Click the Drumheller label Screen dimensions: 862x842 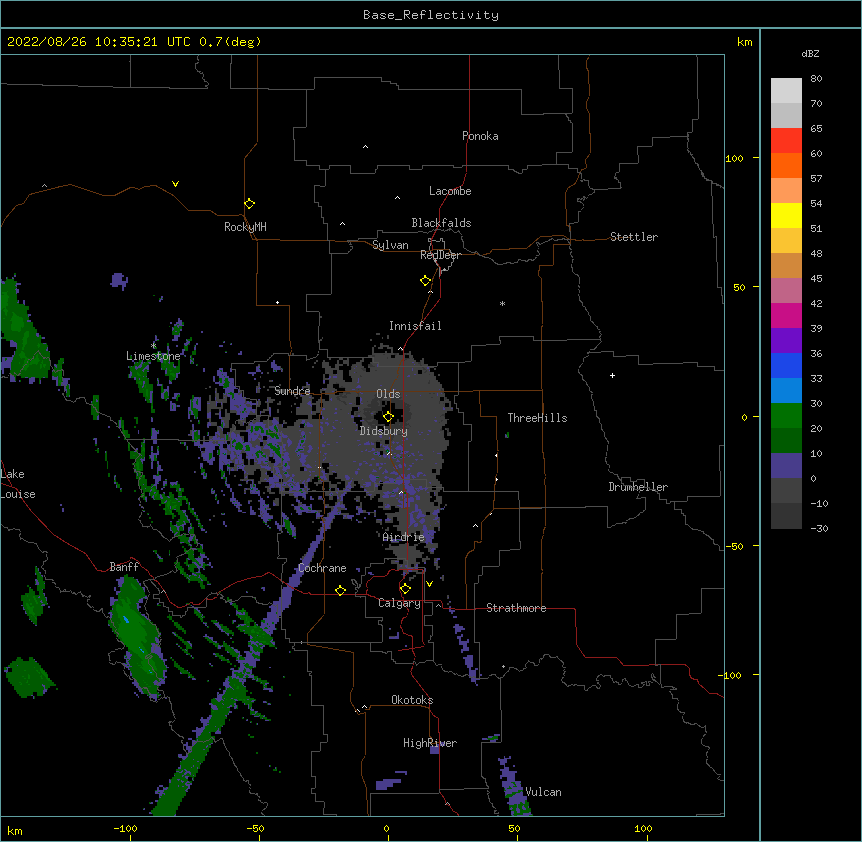(638, 486)
